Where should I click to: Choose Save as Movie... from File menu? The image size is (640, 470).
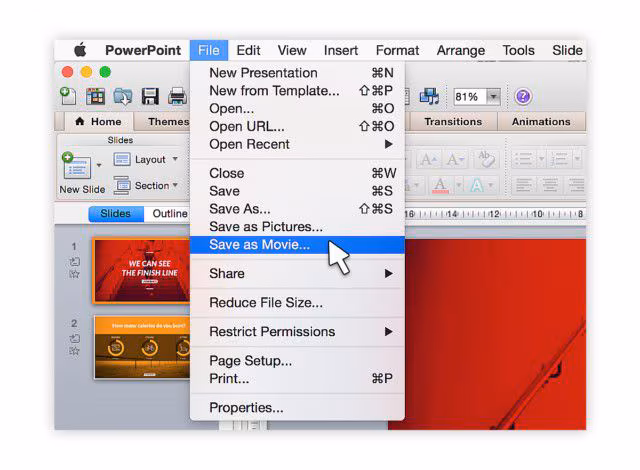[297, 245]
